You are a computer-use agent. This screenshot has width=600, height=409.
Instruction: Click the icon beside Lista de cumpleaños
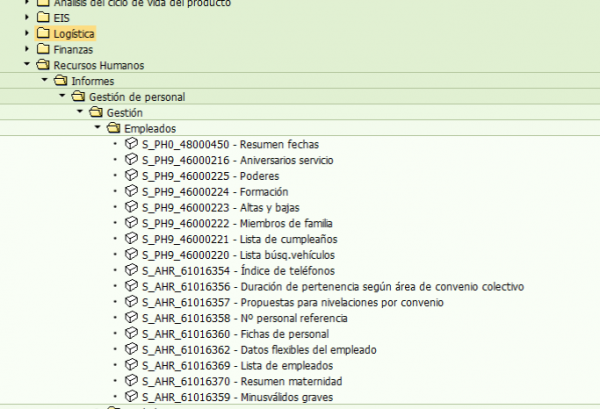tap(130, 239)
